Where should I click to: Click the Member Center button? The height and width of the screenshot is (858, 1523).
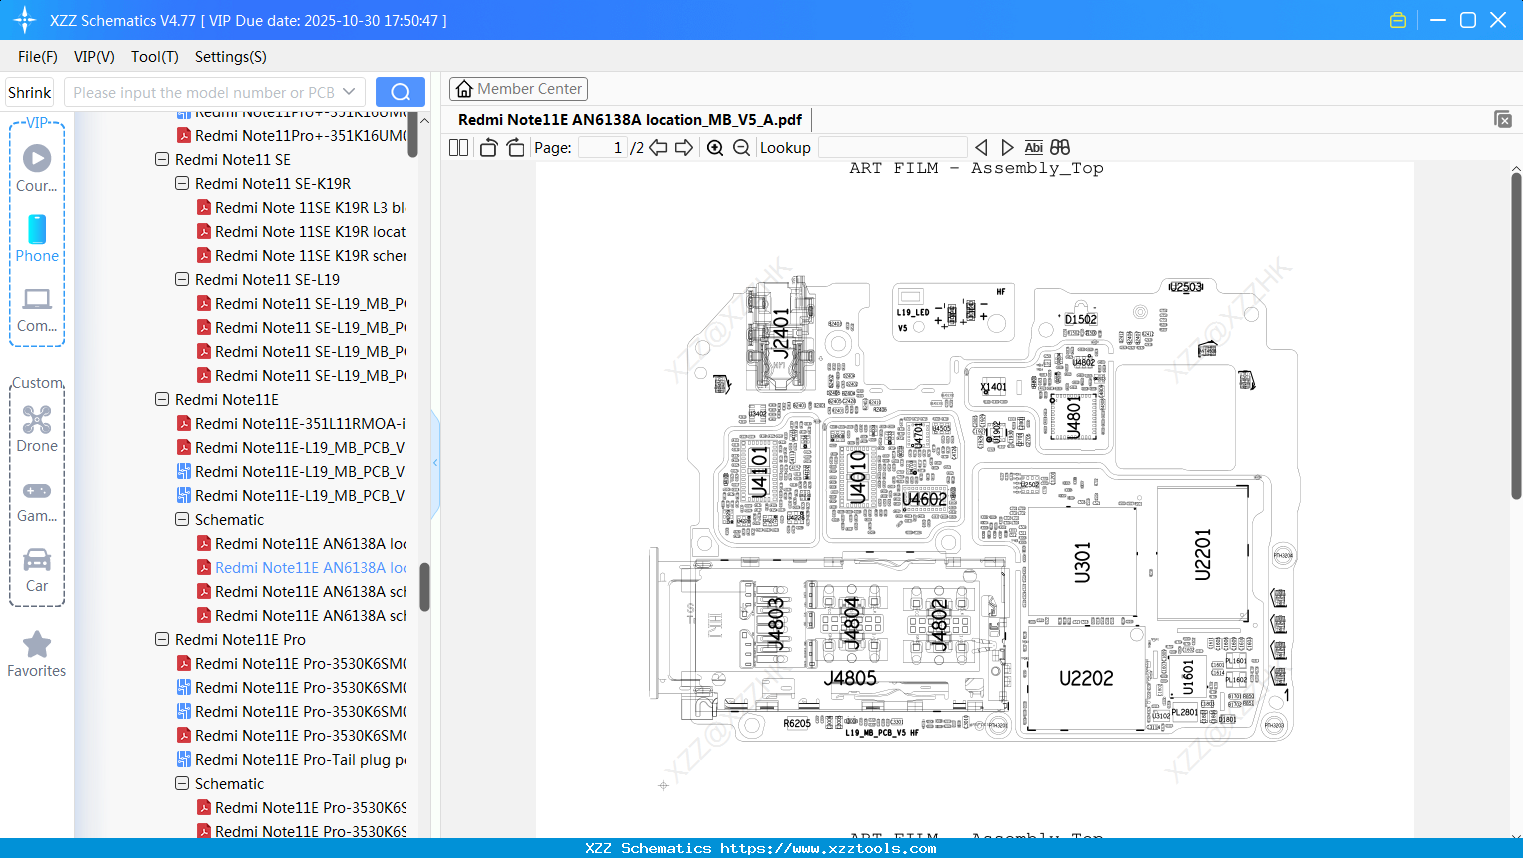point(518,88)
